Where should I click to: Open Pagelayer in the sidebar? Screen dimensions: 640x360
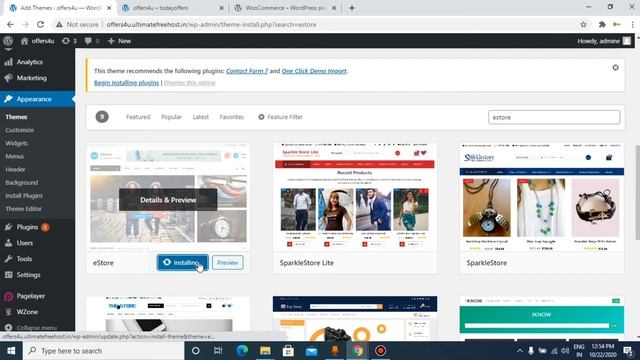click(31, 296)
